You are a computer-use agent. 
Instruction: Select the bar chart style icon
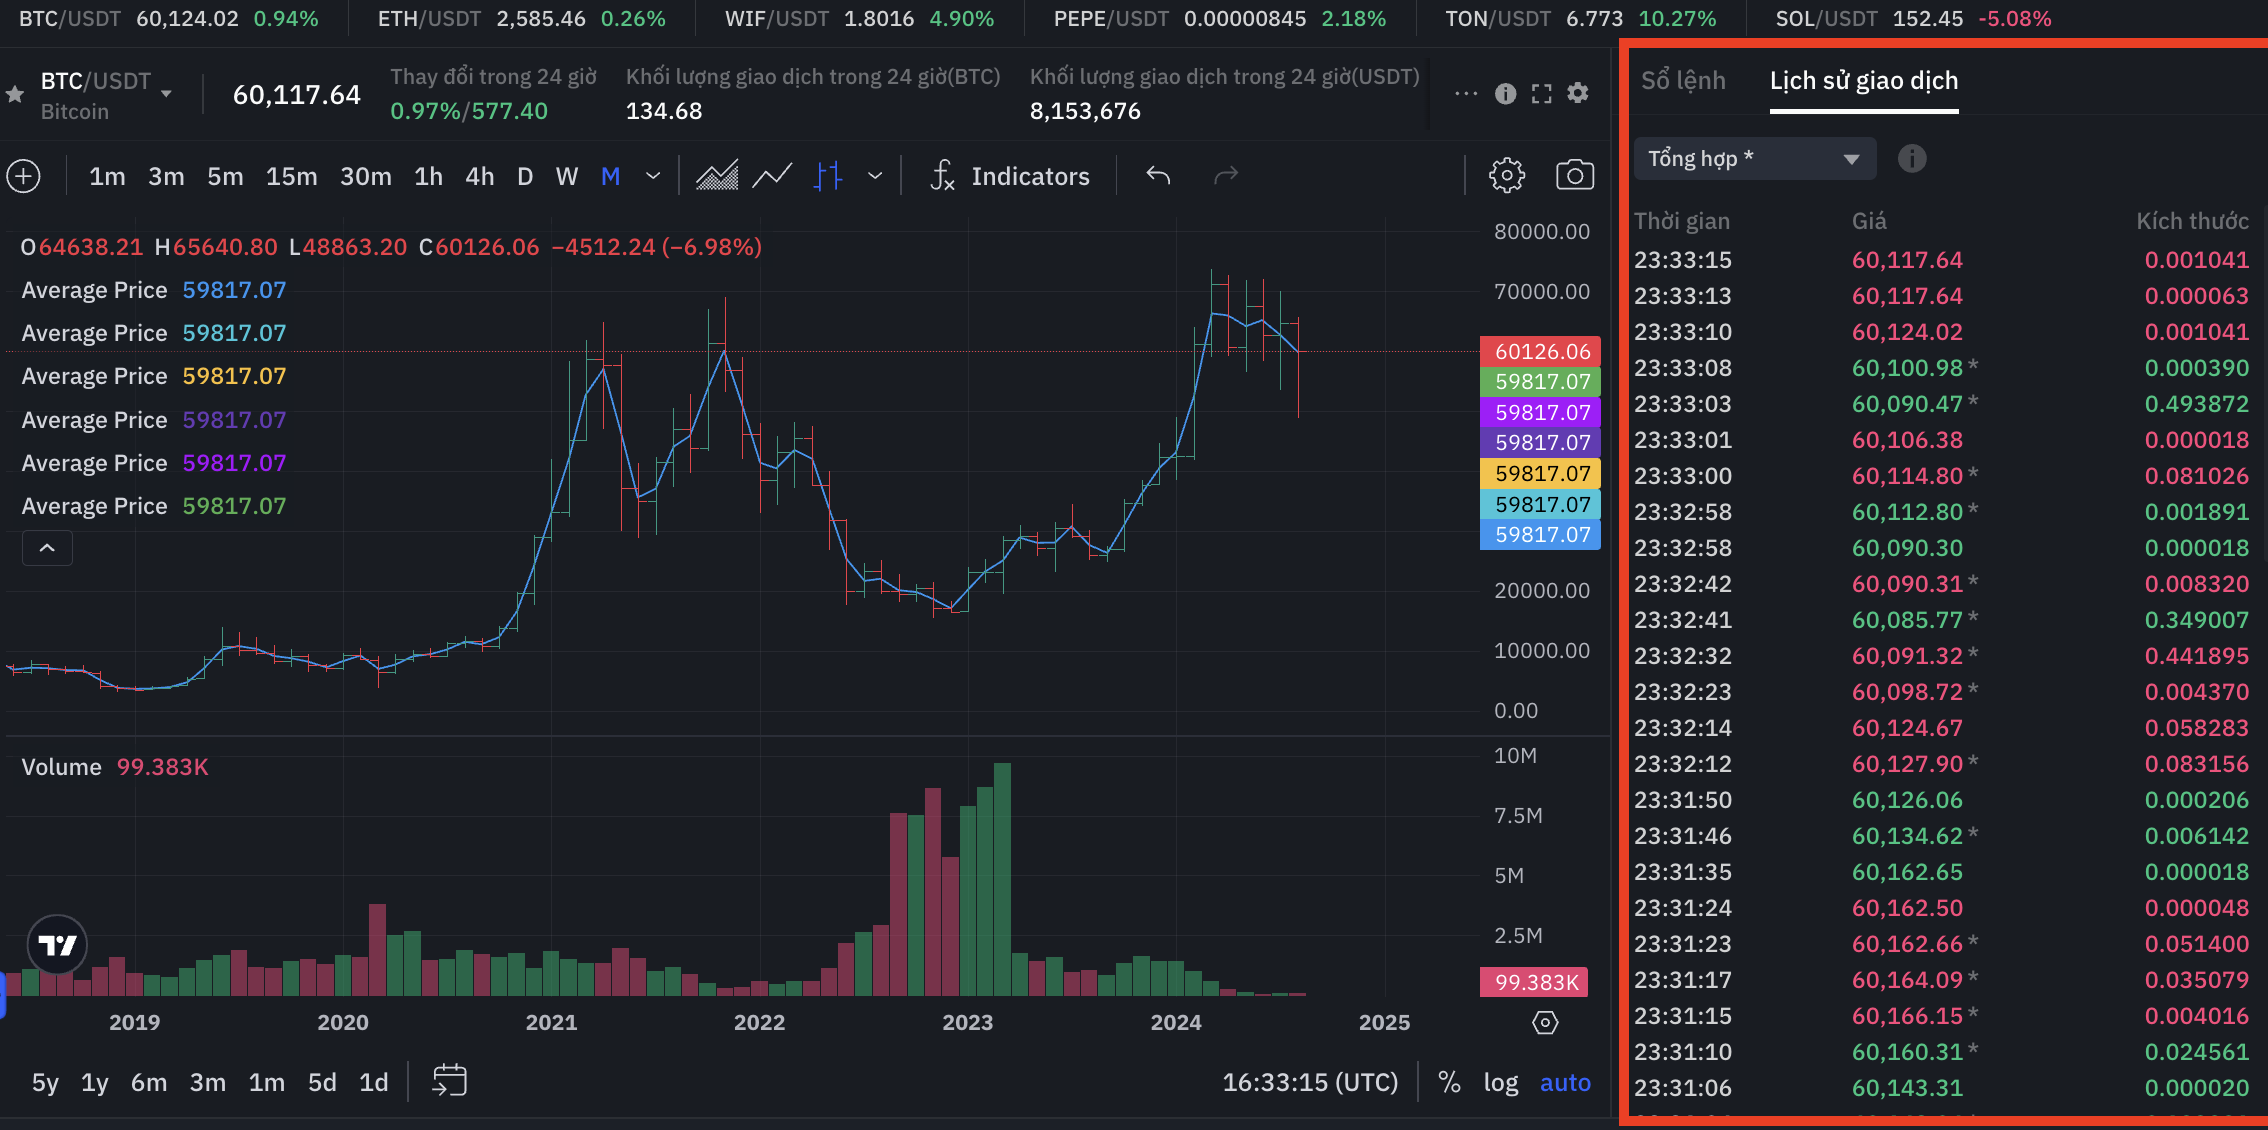click(x=828, y=177)
